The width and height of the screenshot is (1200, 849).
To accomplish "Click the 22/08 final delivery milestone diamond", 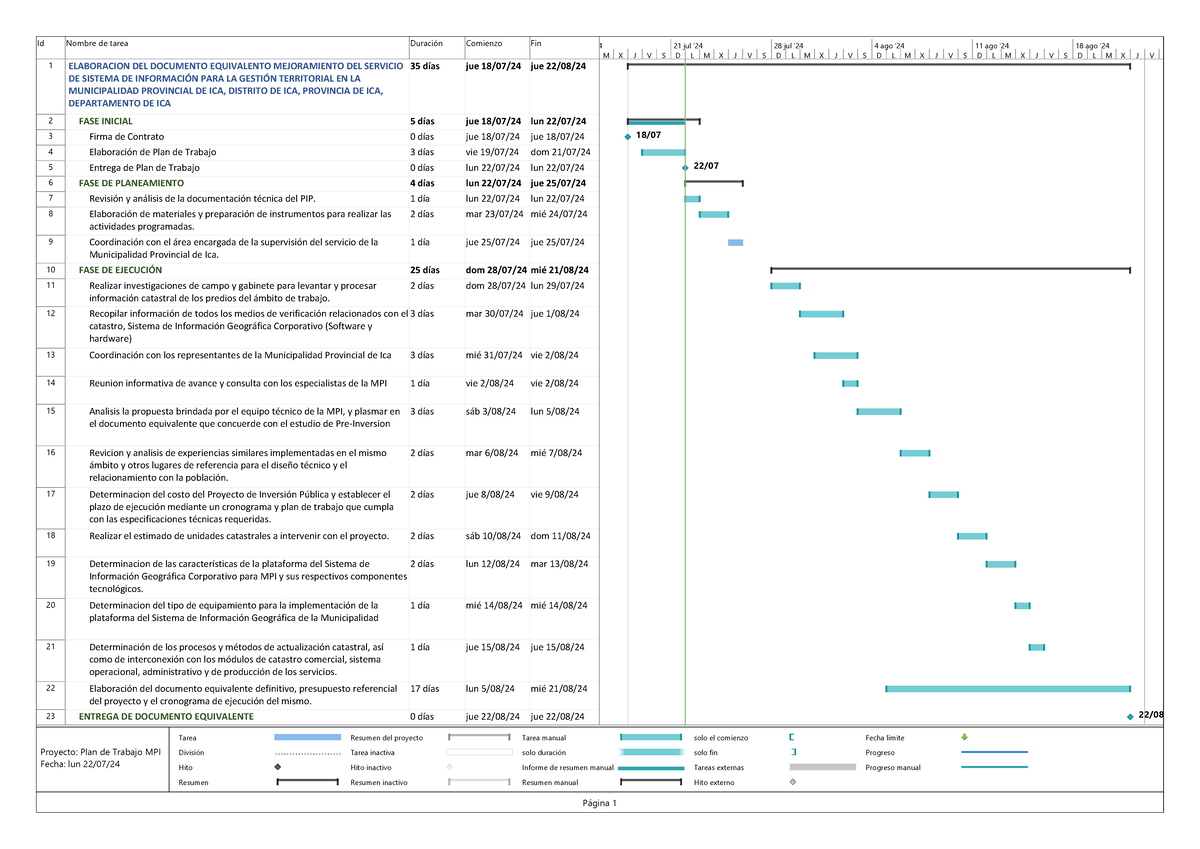I will coord(1130,716).
